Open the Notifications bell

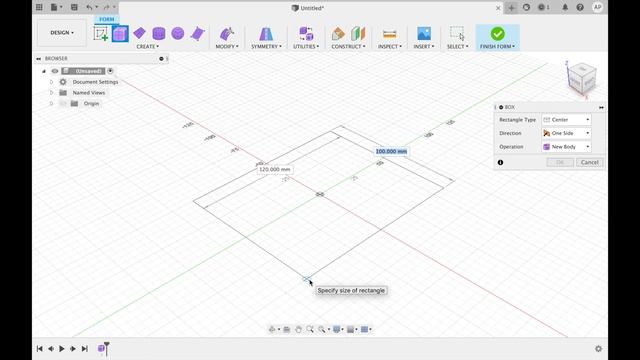click(565, 7)
